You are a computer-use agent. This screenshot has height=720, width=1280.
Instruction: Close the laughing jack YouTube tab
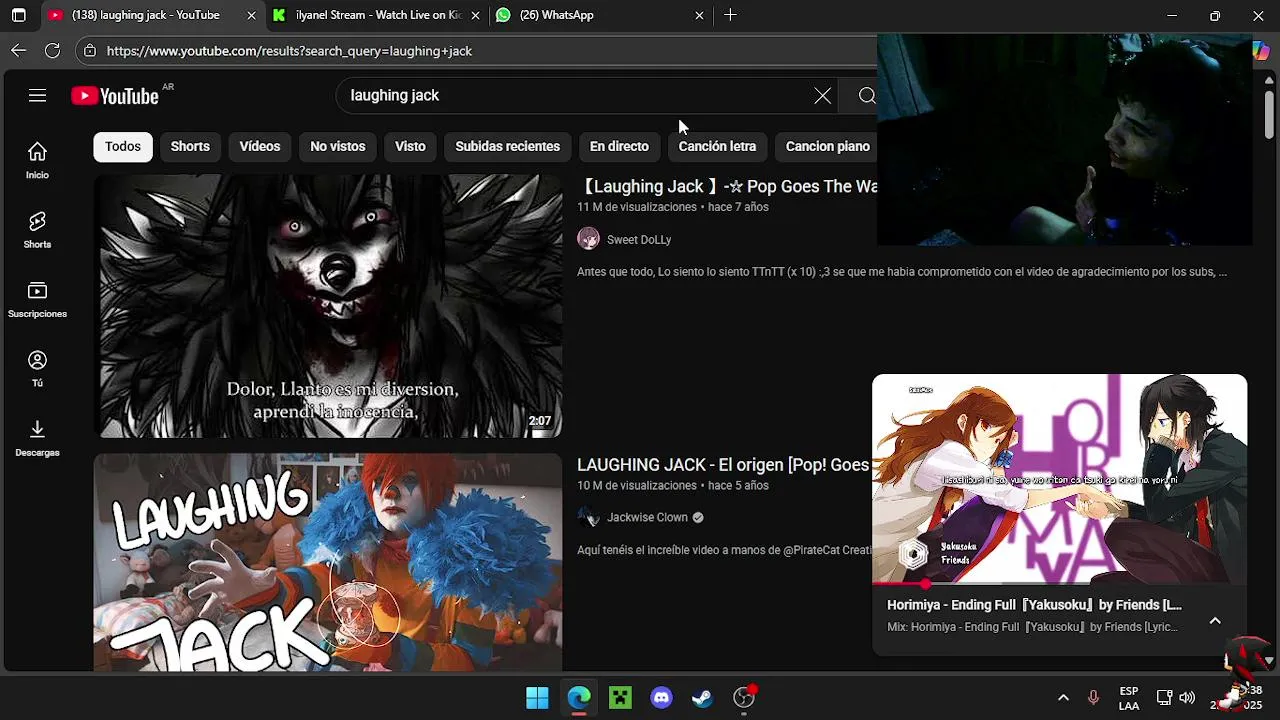[251, 15]
